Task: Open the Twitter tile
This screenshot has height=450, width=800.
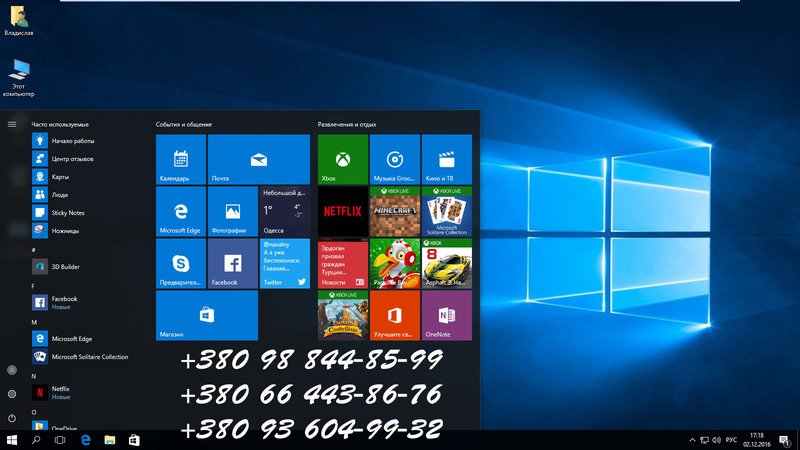Action: [x=285, y=263]
